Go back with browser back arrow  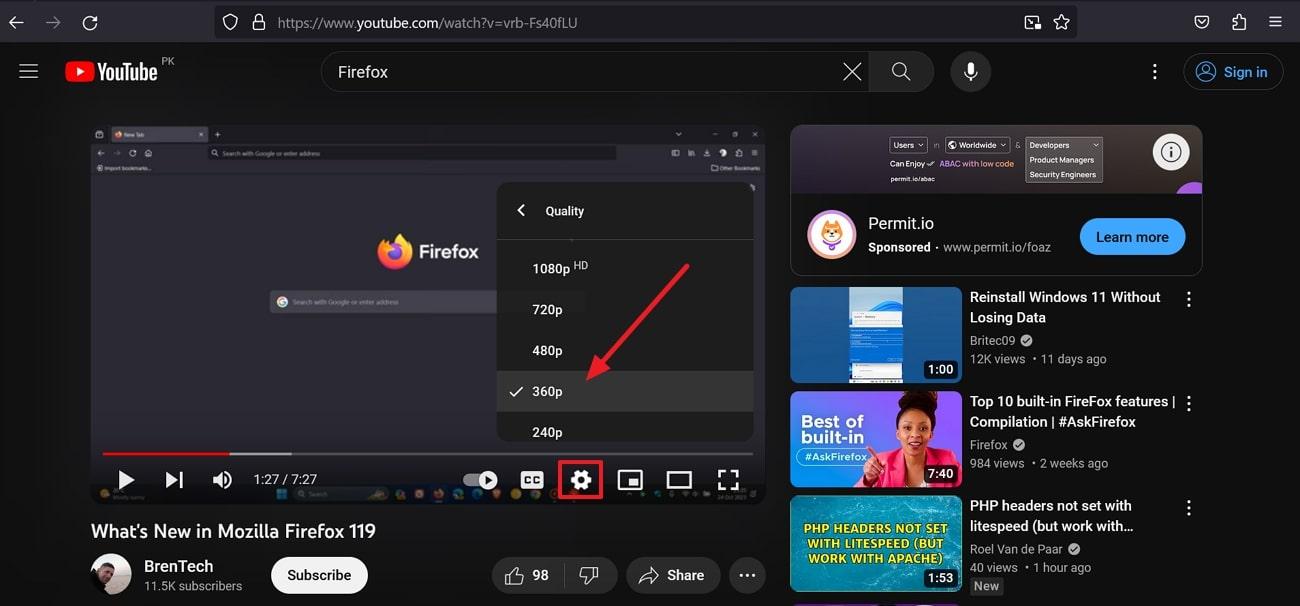pos(16,22)
